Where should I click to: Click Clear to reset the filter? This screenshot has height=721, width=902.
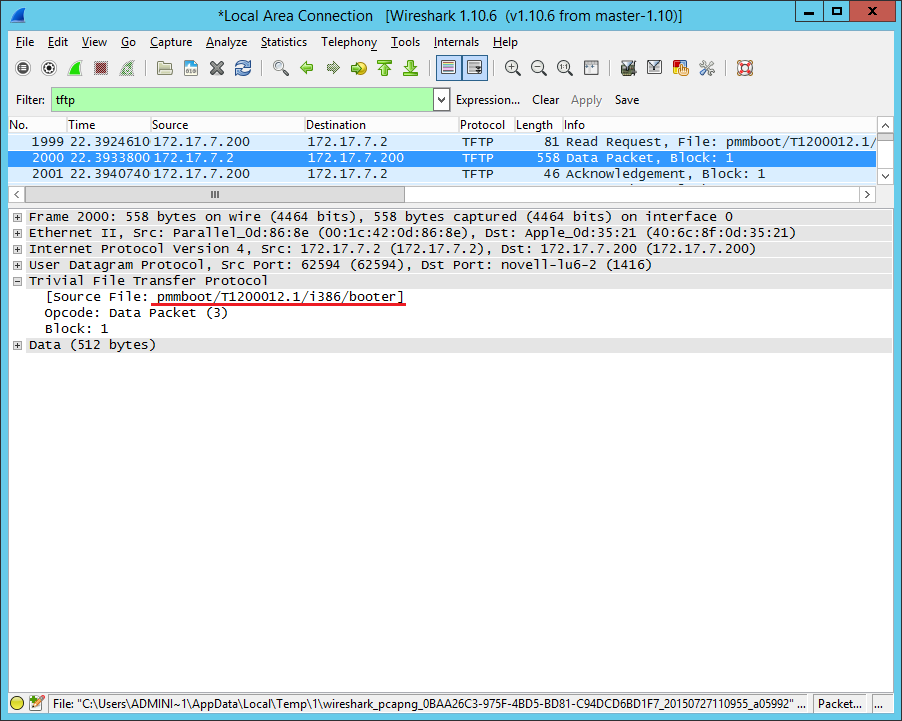(x=545, y=100)
